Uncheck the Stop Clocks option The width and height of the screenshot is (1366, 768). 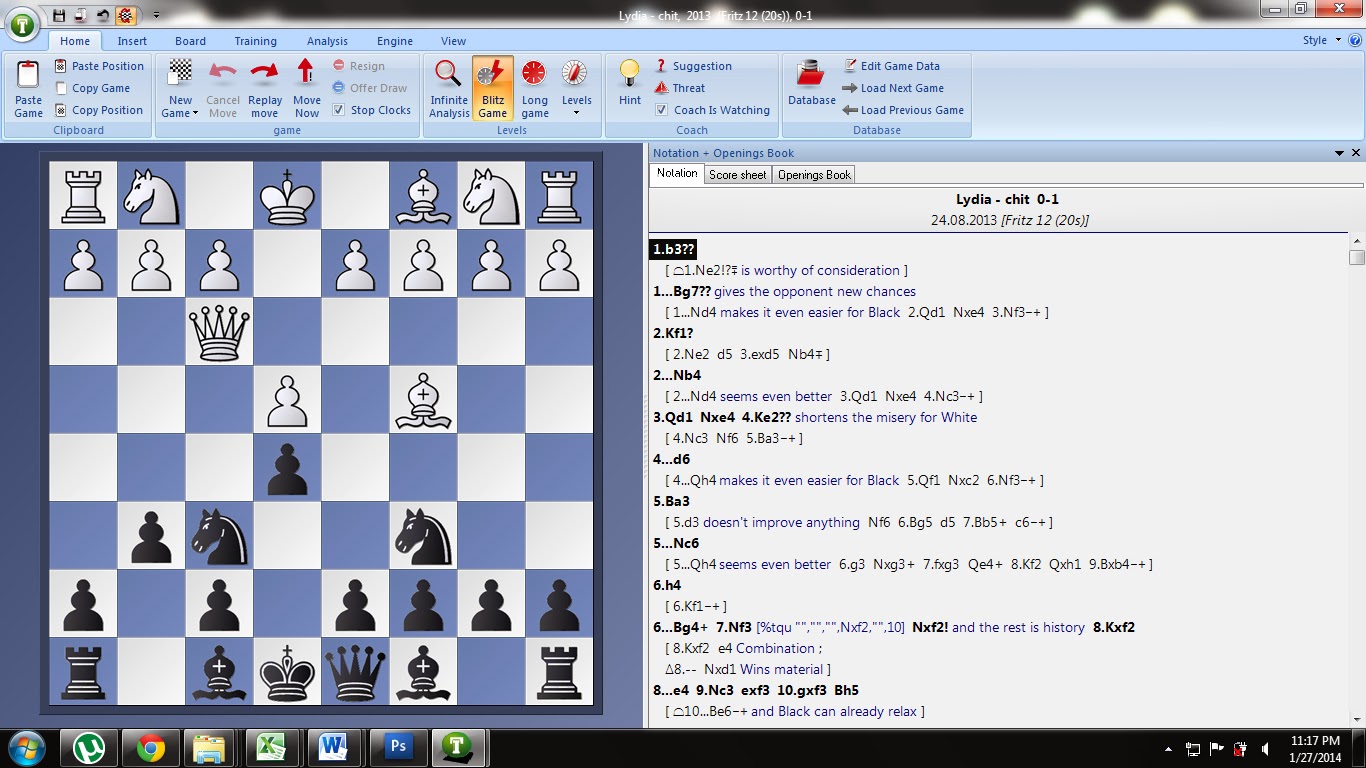[338, 110]
